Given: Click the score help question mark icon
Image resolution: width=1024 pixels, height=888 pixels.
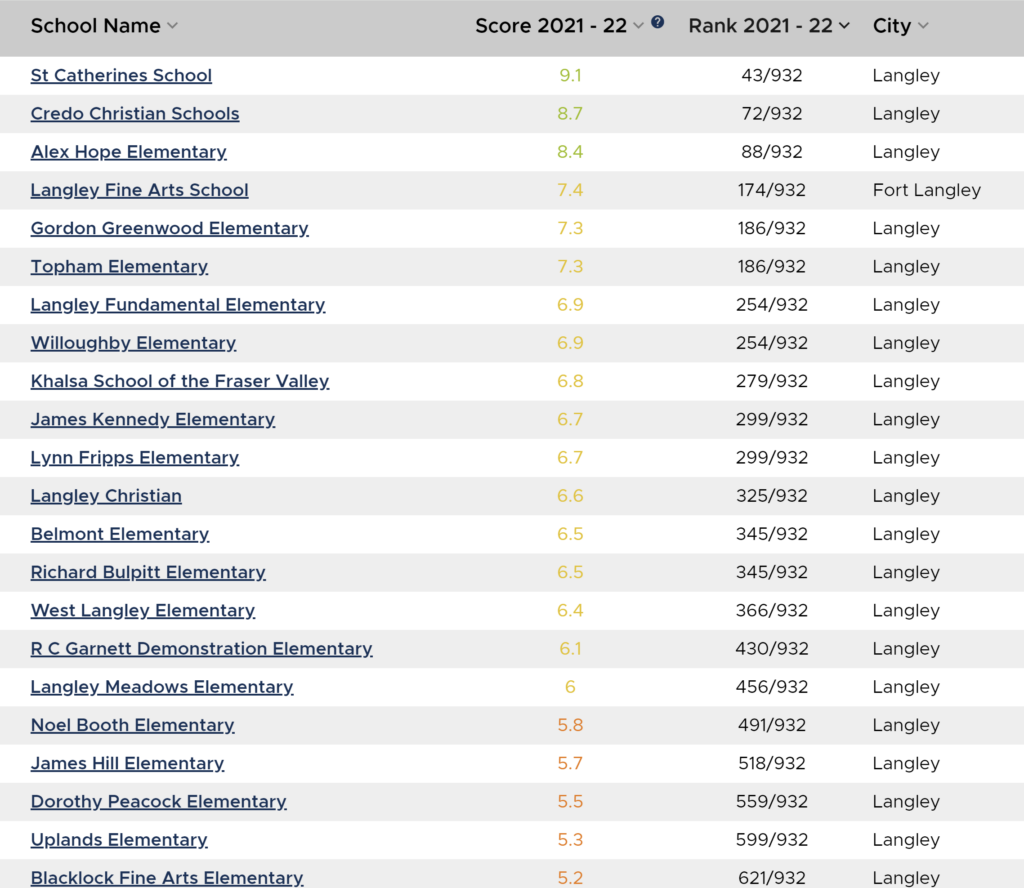Looking at the screenshot, I should [658, 22].
